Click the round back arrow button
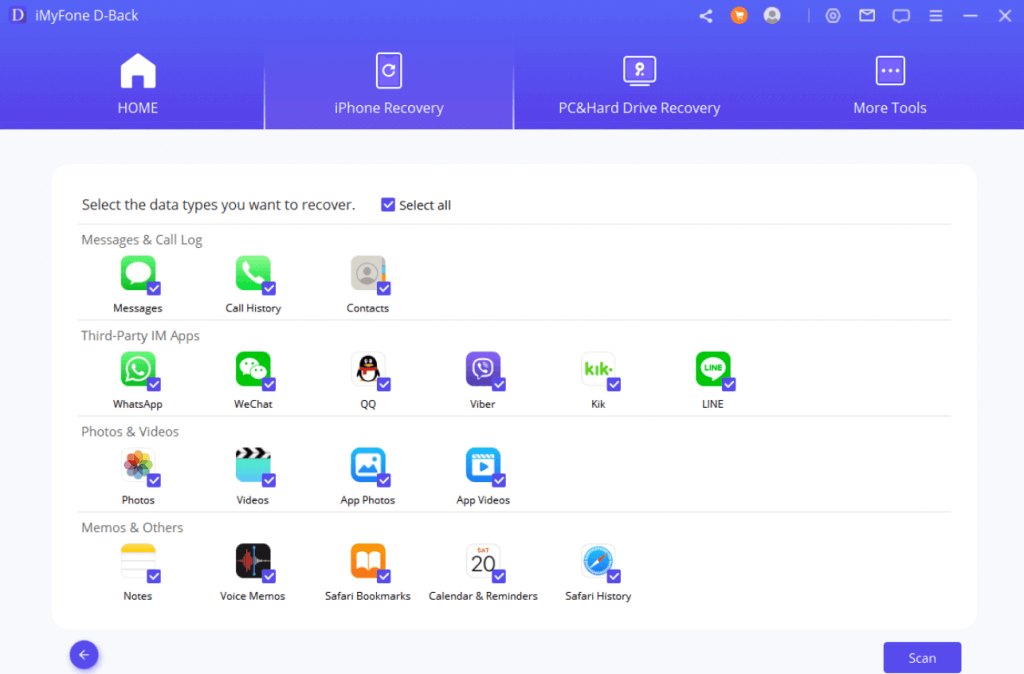This screenshot has width=1024, height=674. (x=84, y=654)
